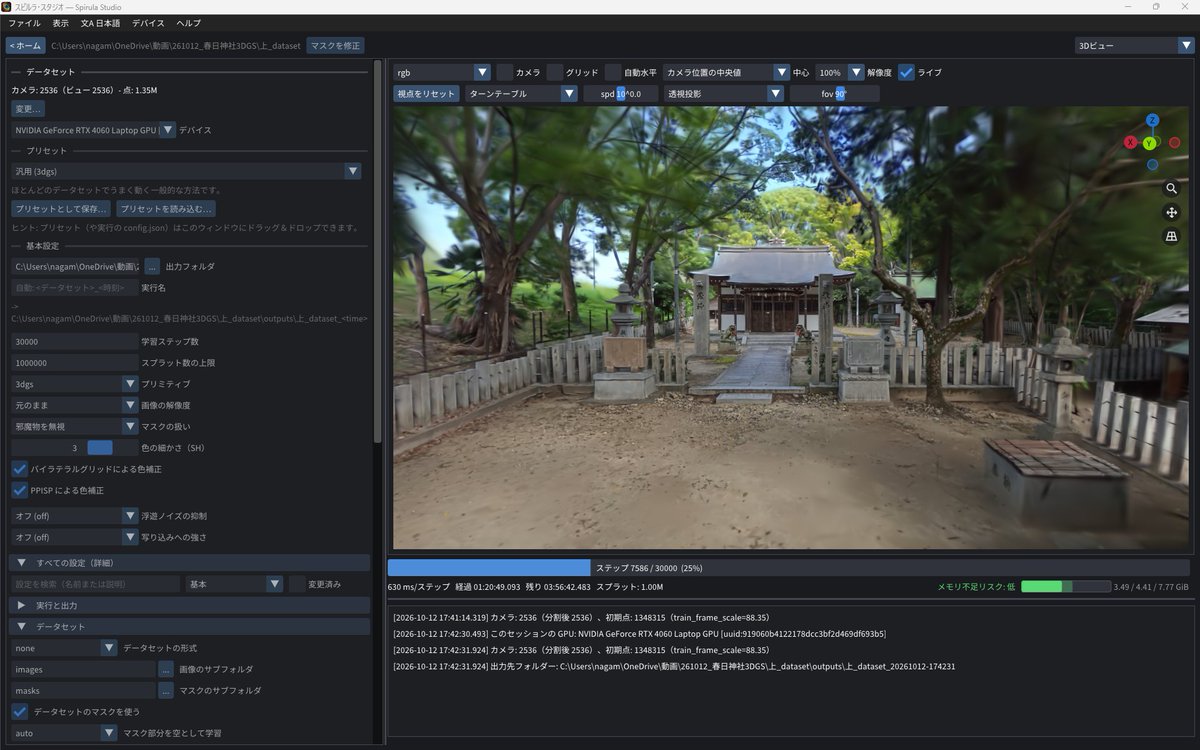Screen dimensions: 1200x750
Task: Open the ターンテーブル navigation mode dropdown
Action: click(521, 93)
